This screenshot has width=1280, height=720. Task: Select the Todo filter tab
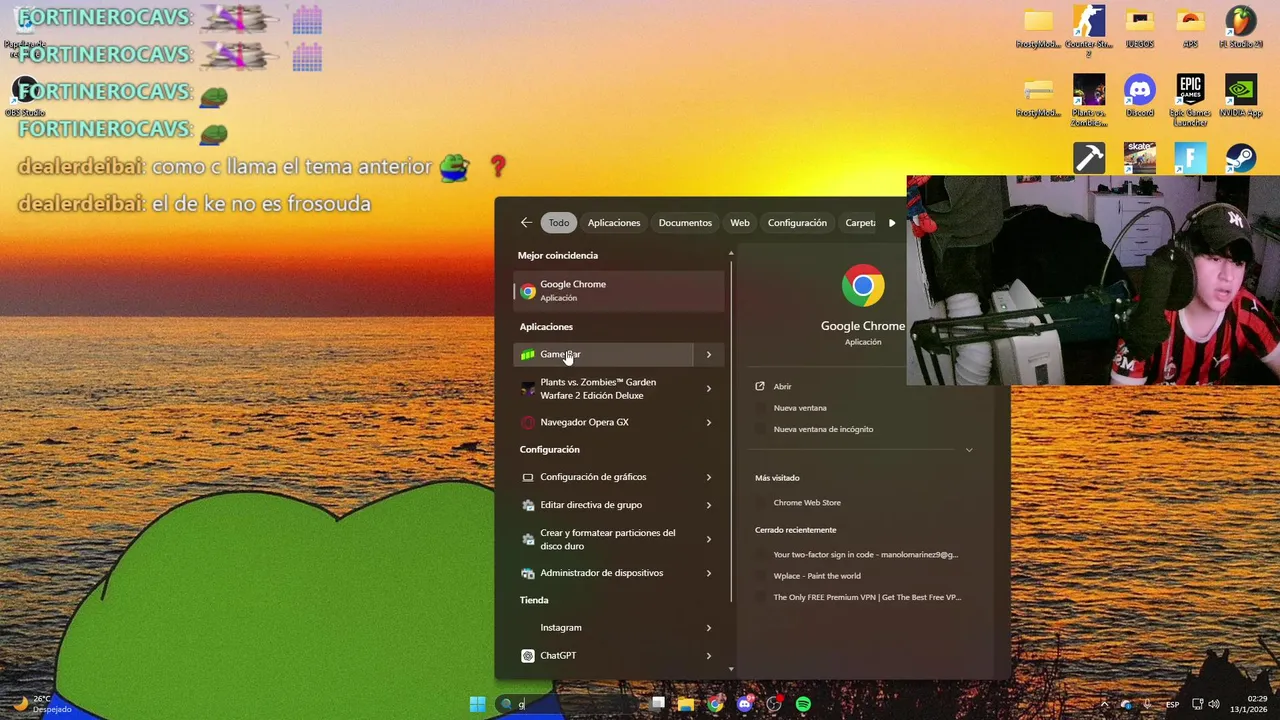(559, 223)
